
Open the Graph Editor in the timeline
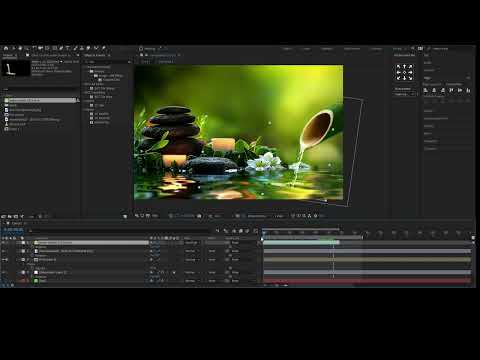click(x=256, y=231)
